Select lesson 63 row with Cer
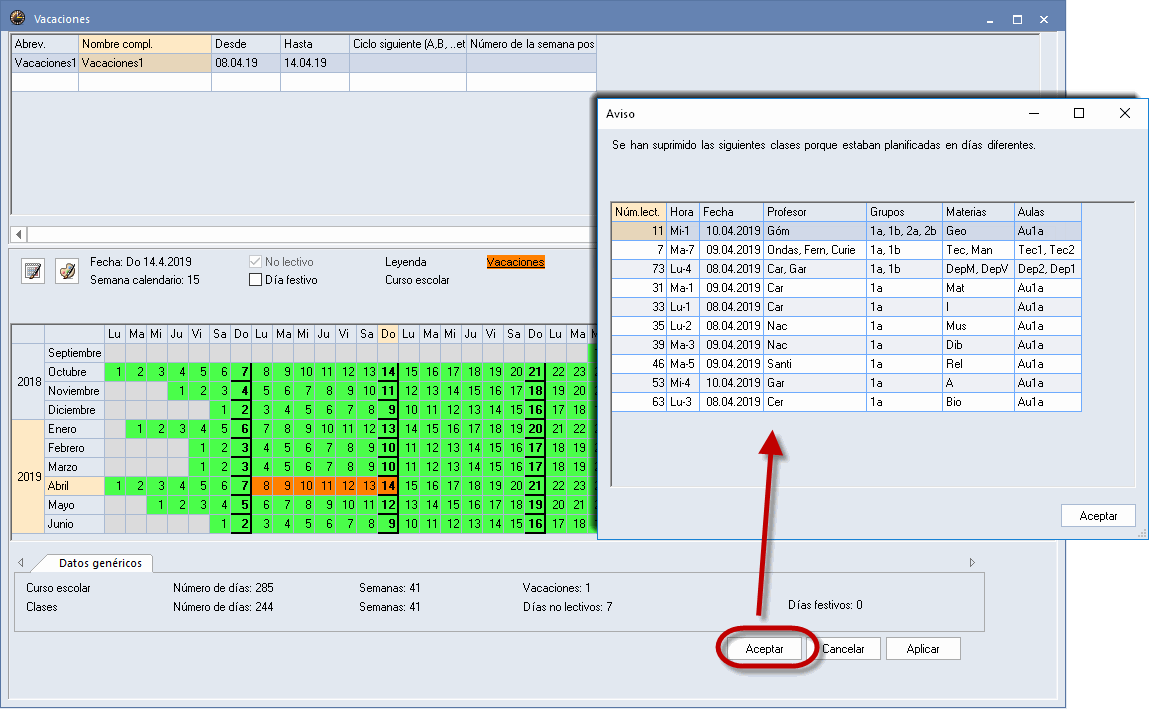The image size is (1149, 709). point(846,402)
